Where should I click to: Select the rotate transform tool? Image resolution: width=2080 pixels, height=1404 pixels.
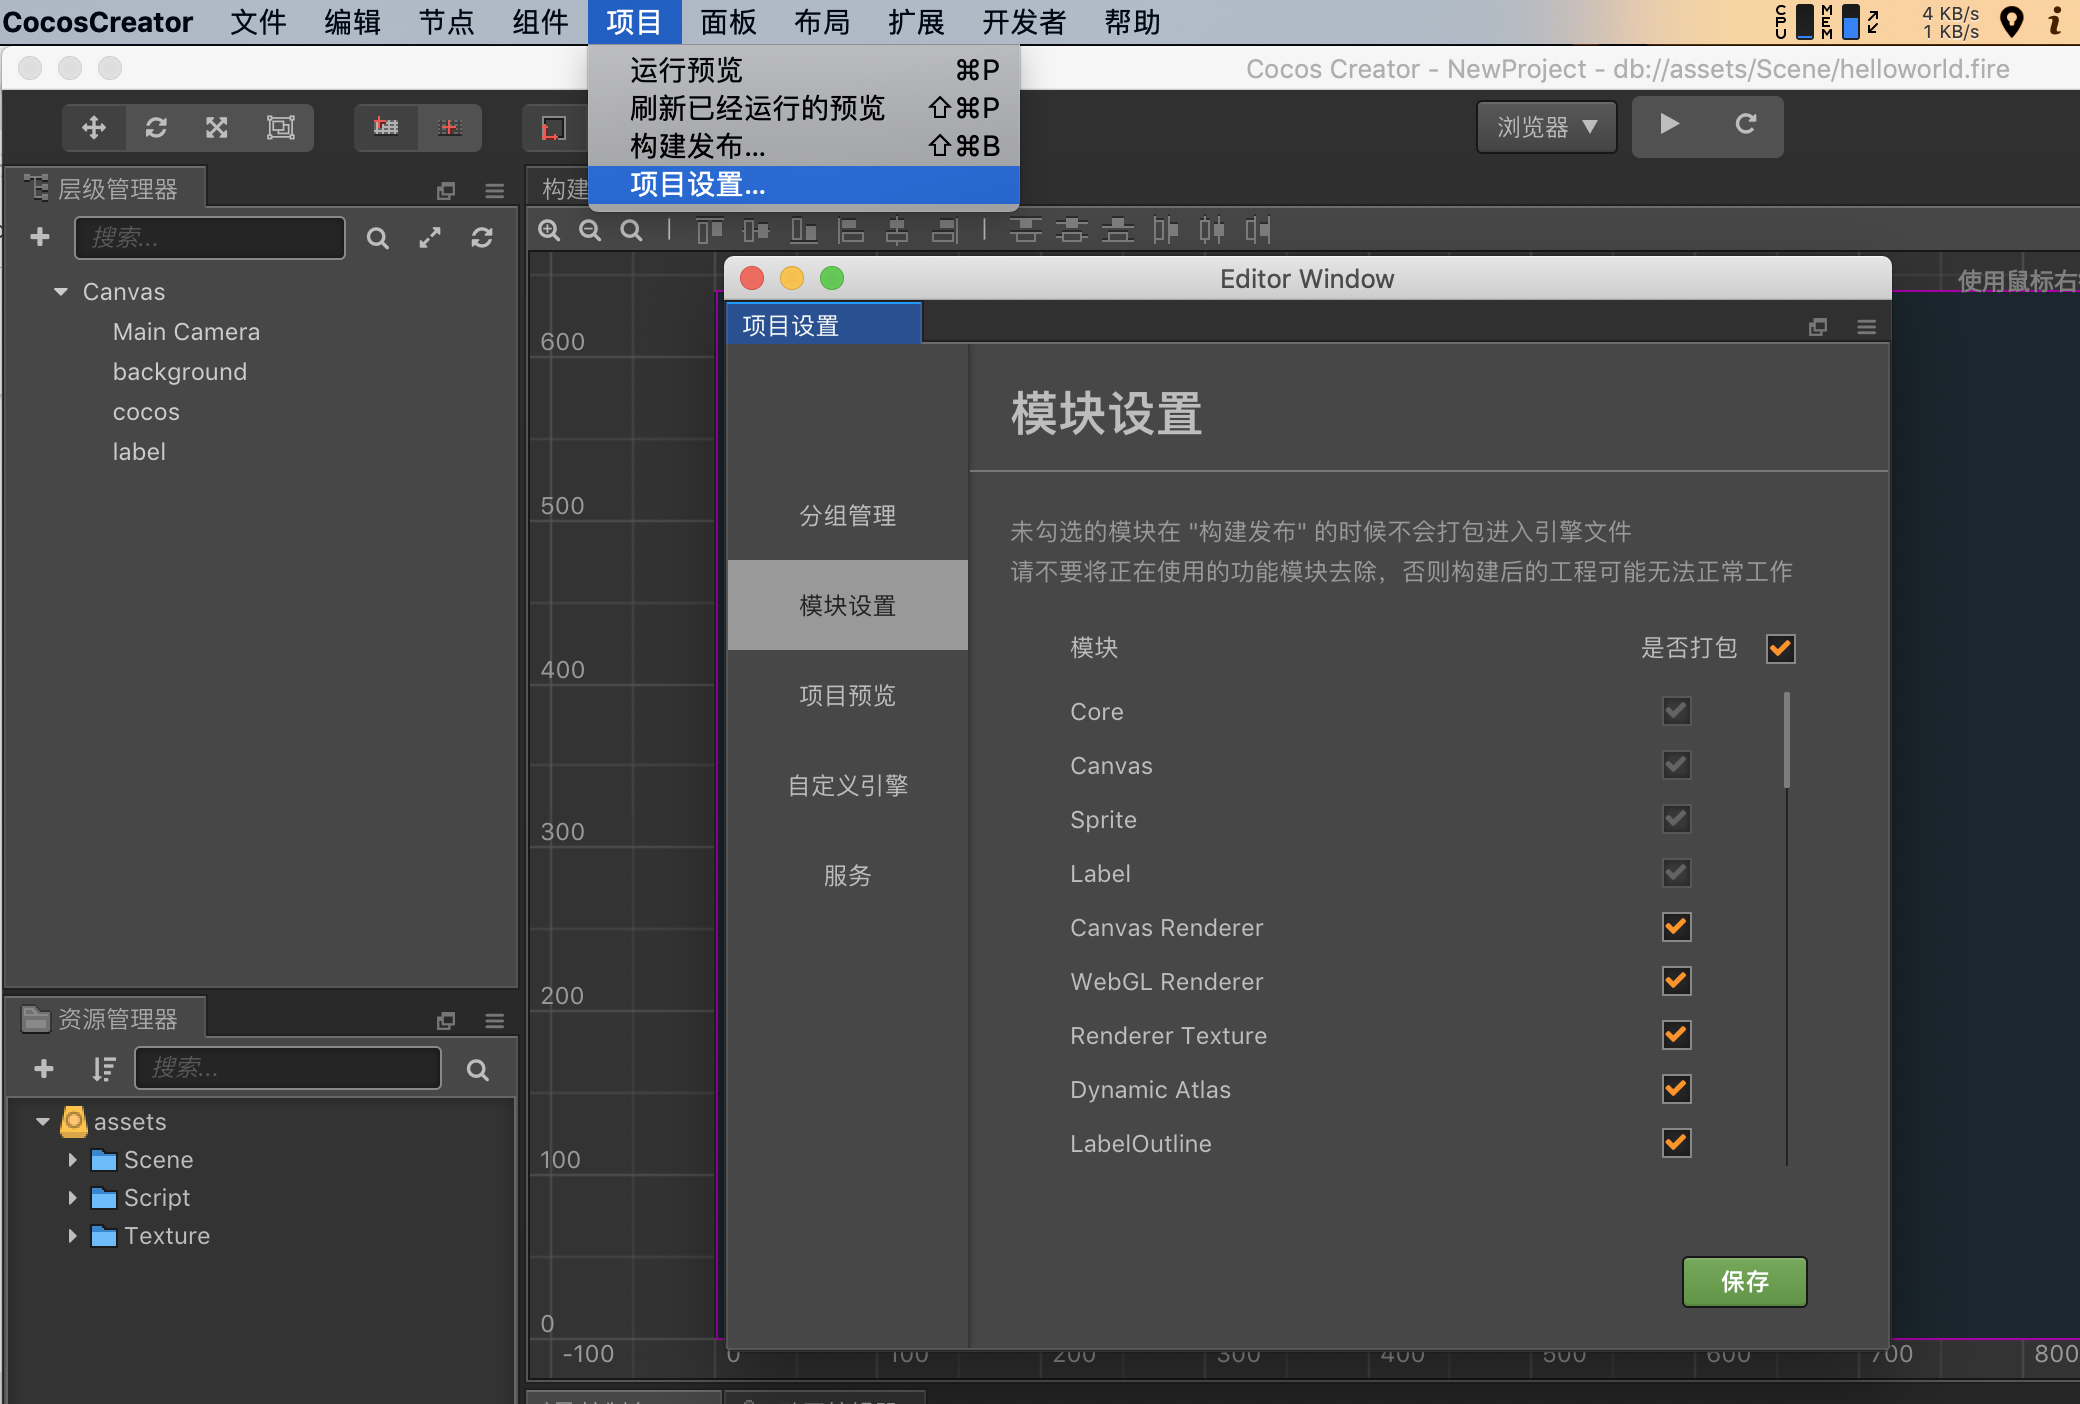[x=156, y=127]
